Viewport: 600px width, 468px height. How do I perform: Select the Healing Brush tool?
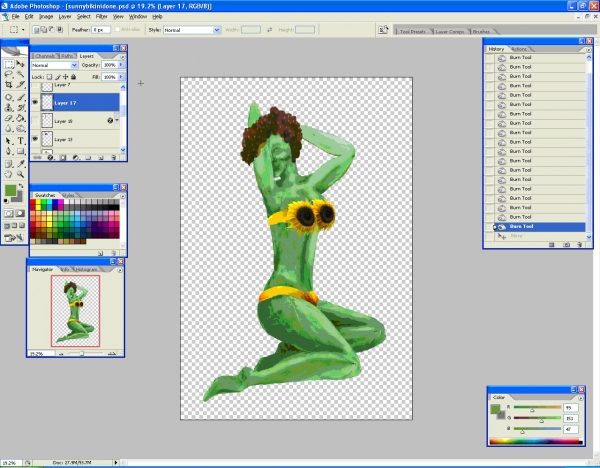pyautogui.click(x=9, y=98)
